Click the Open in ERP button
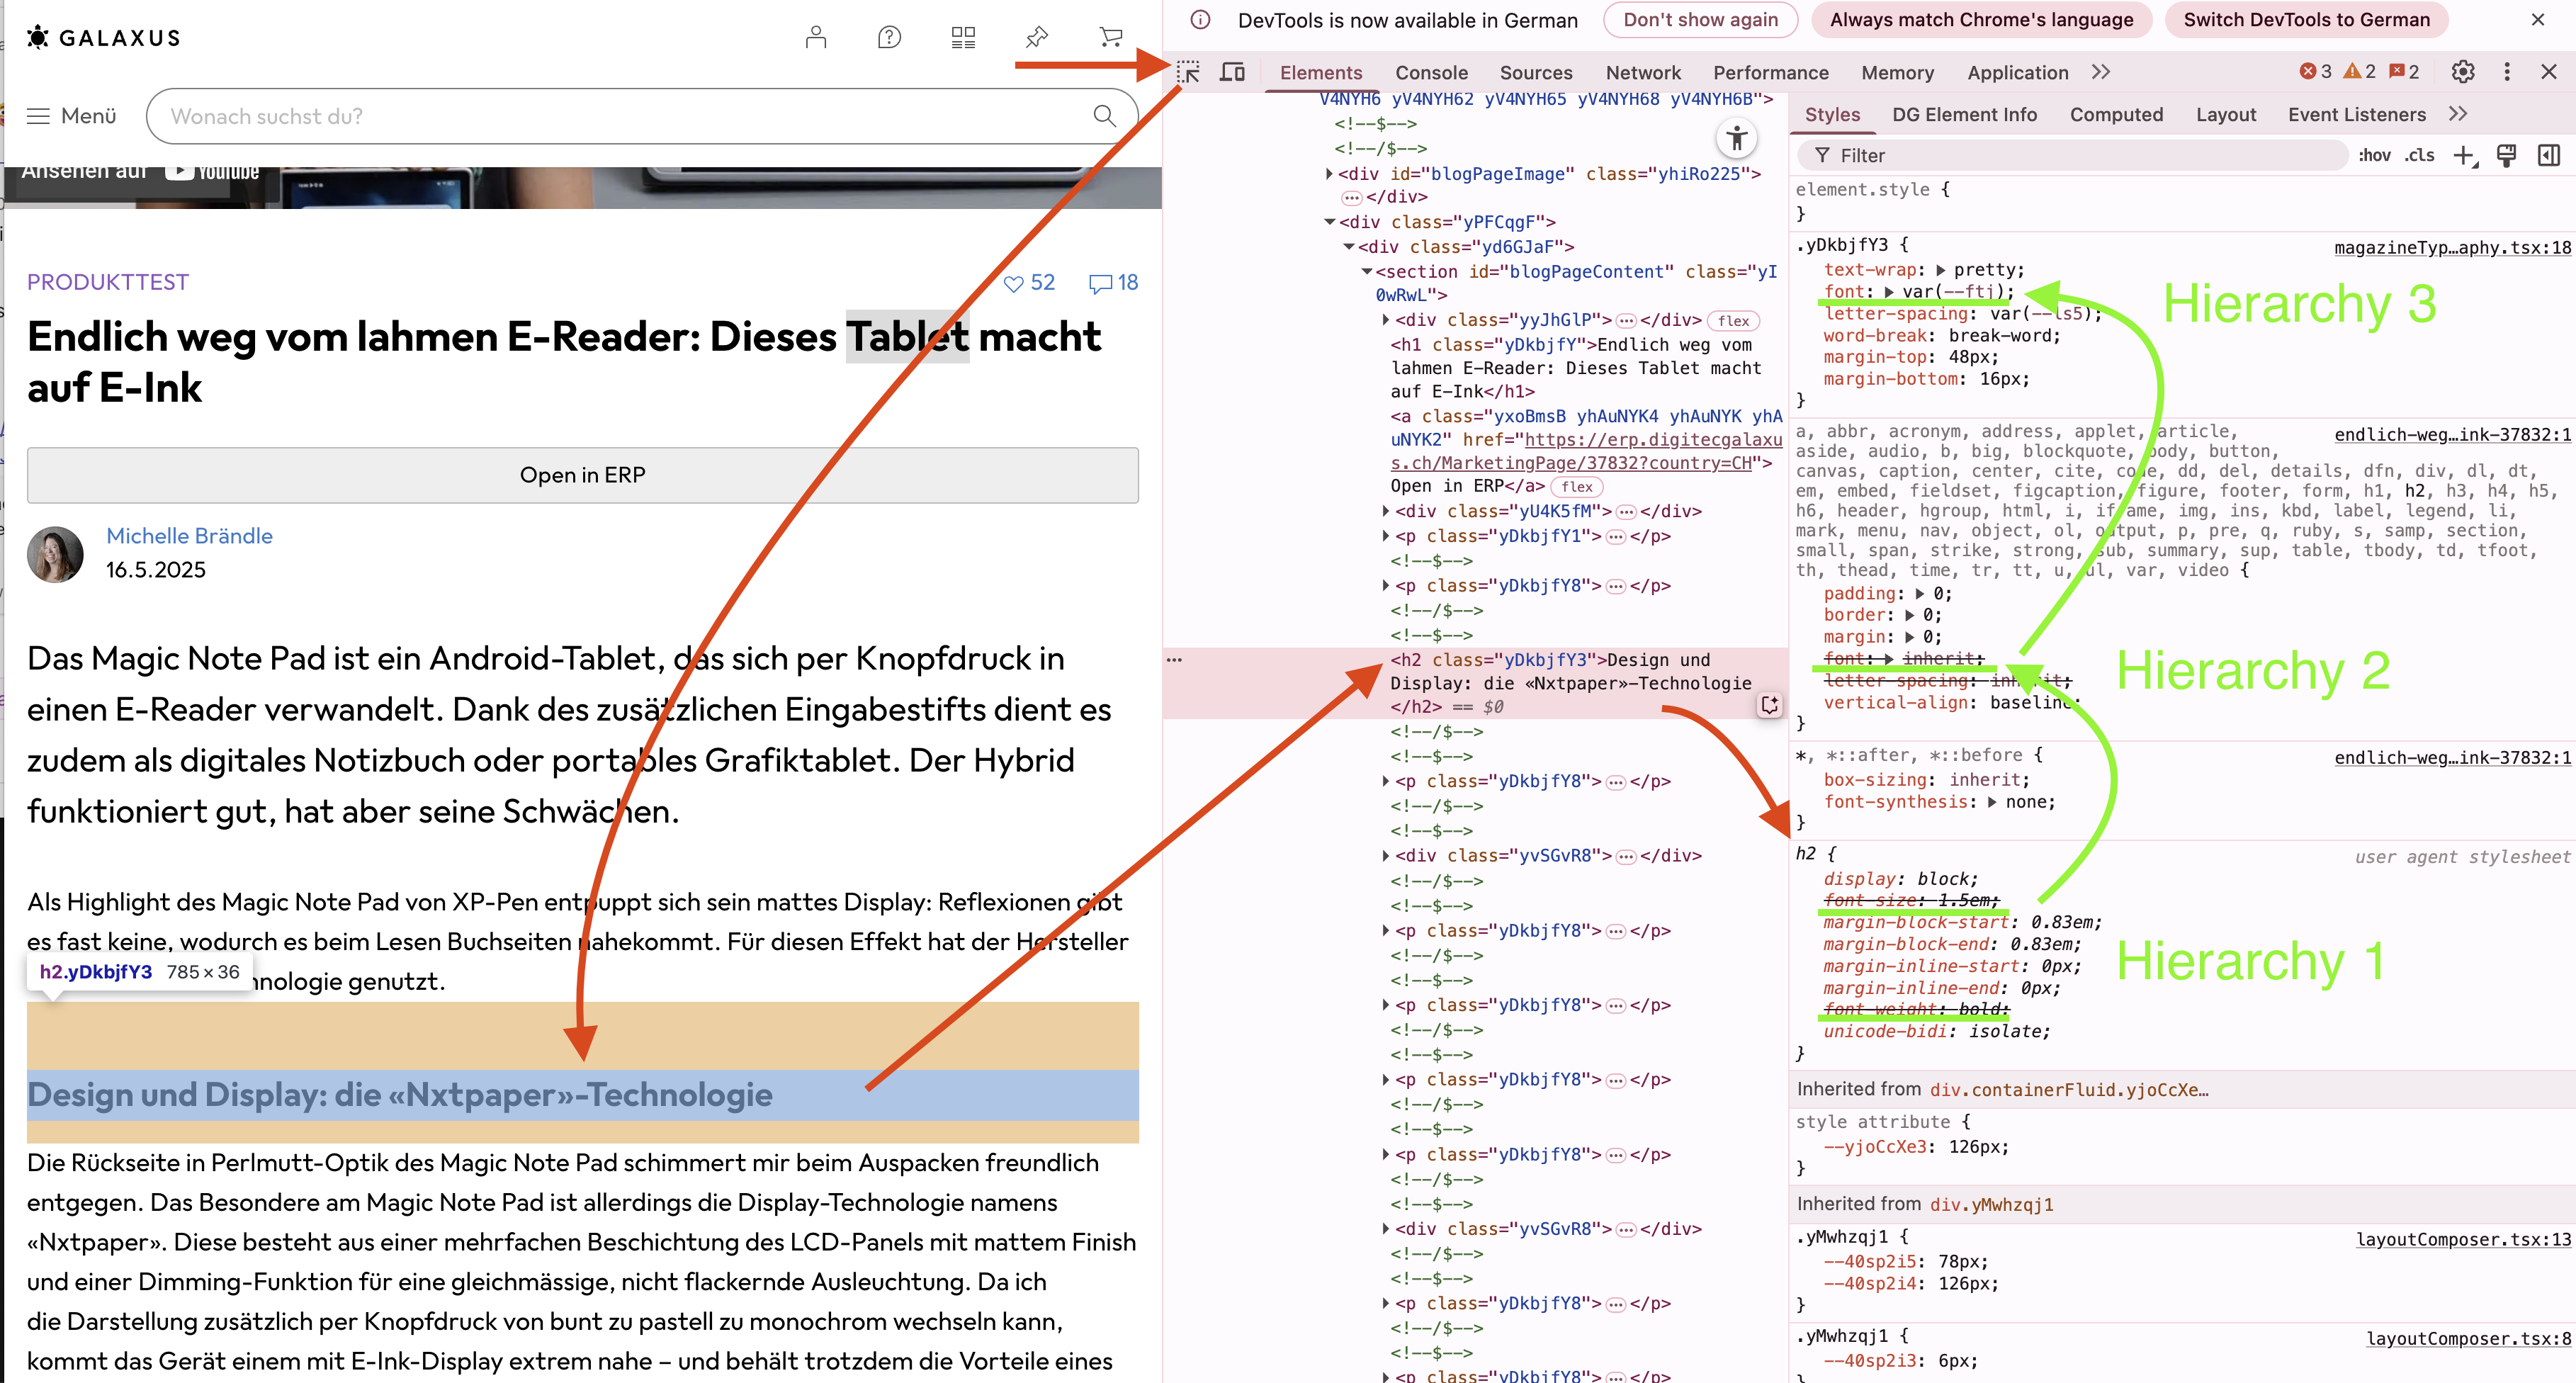Image resolution: width=2576 pixels, height=1383 pixels. pos(582,475)
